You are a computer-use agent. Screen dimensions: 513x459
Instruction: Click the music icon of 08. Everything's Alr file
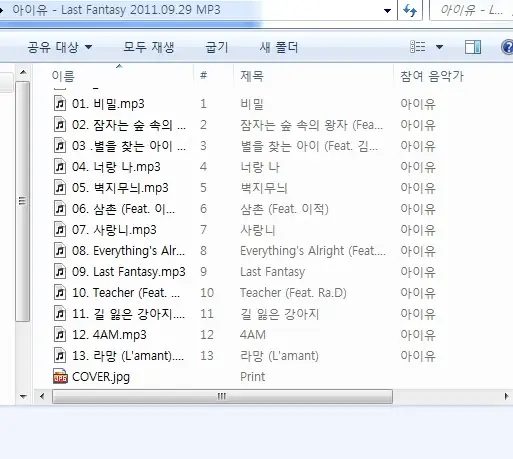(60, 250)
